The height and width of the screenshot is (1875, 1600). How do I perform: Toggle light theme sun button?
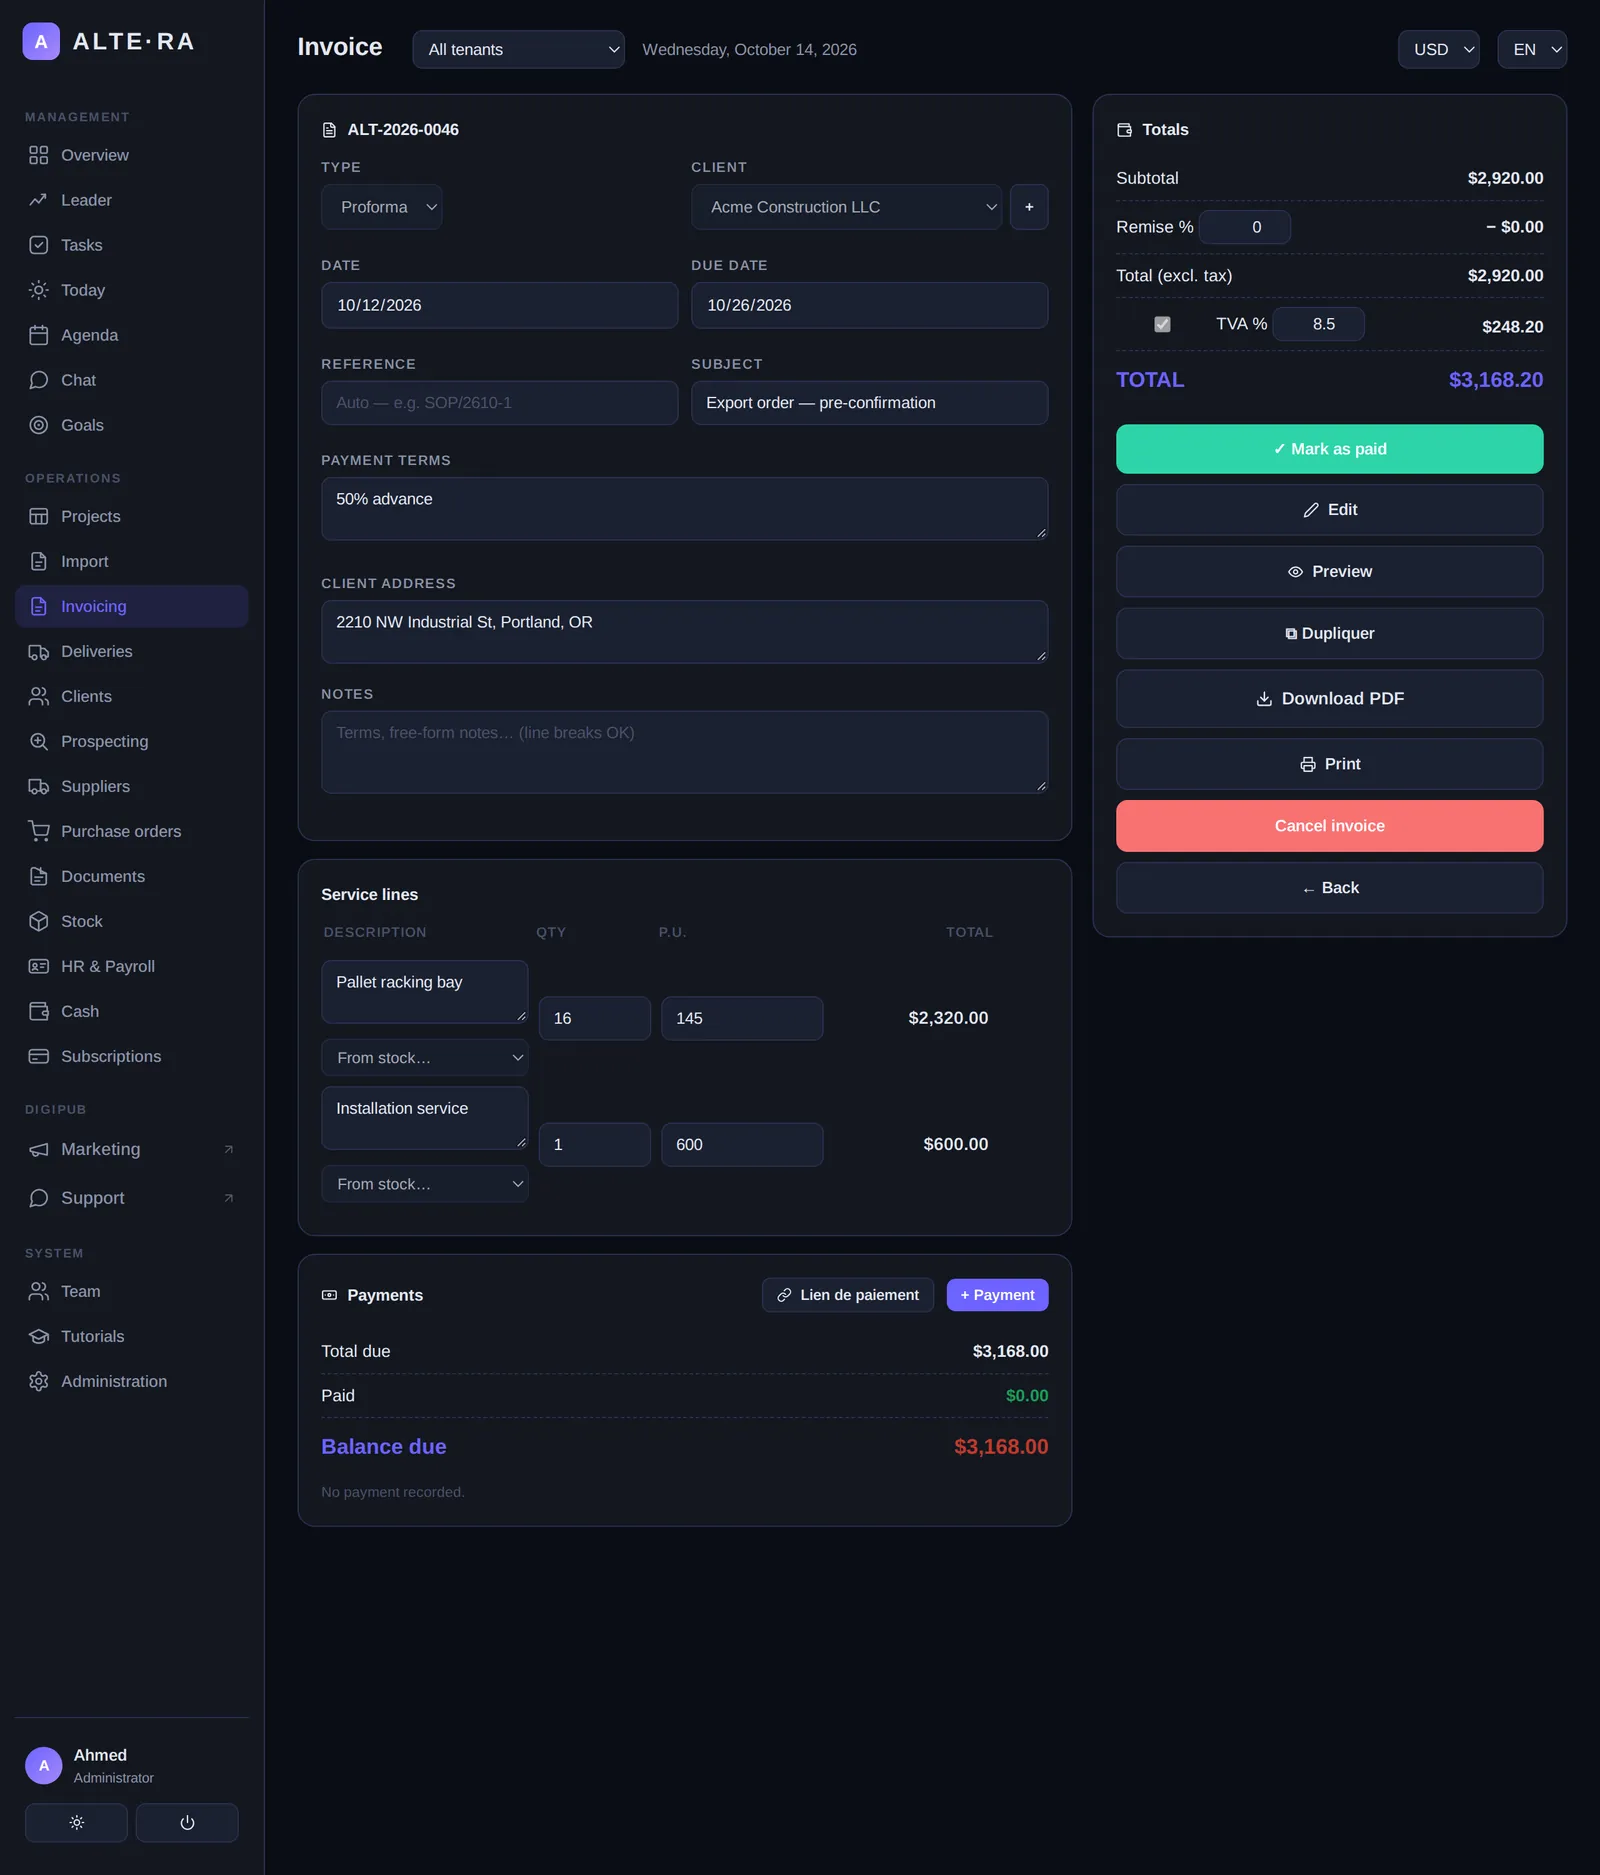pyautogui.click(x=76, y=1822)
